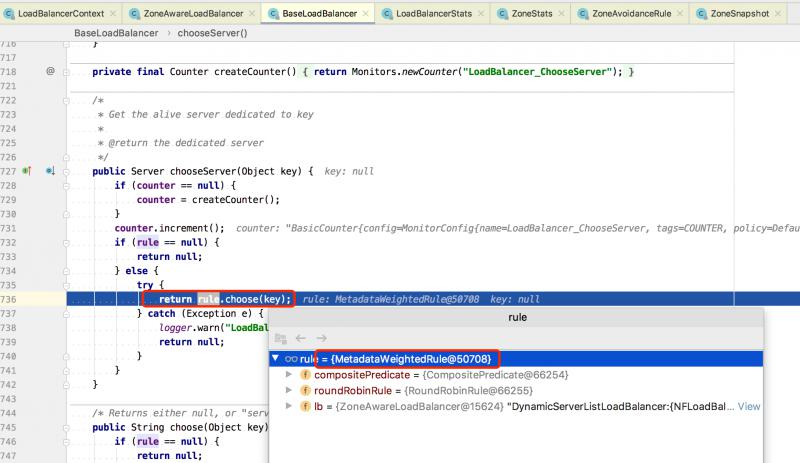Click the class icon on ZoneAwareLoadBalancer tab

pyautogui.click(x=134, y=14)
